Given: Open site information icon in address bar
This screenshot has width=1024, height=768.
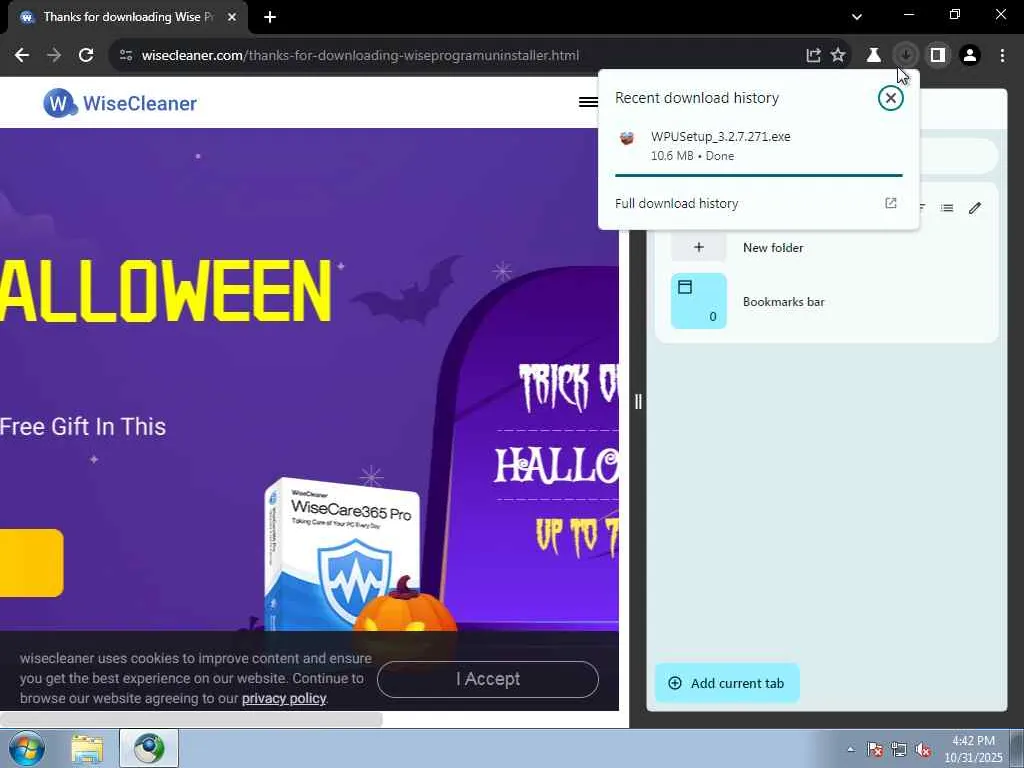Looking at the screenshot, I should (126, 56).
